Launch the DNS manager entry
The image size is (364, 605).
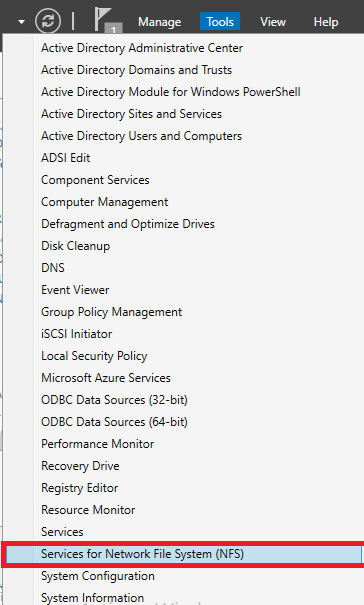click(53, 268)
